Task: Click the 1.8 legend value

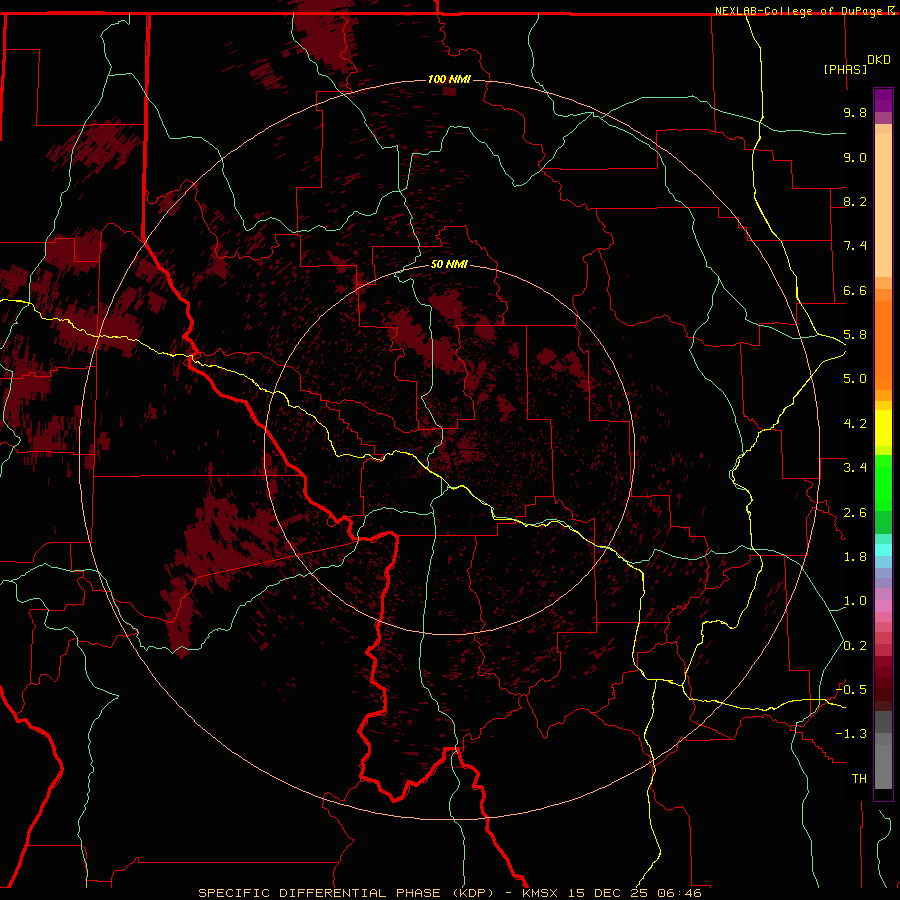Action: point(855,557)
